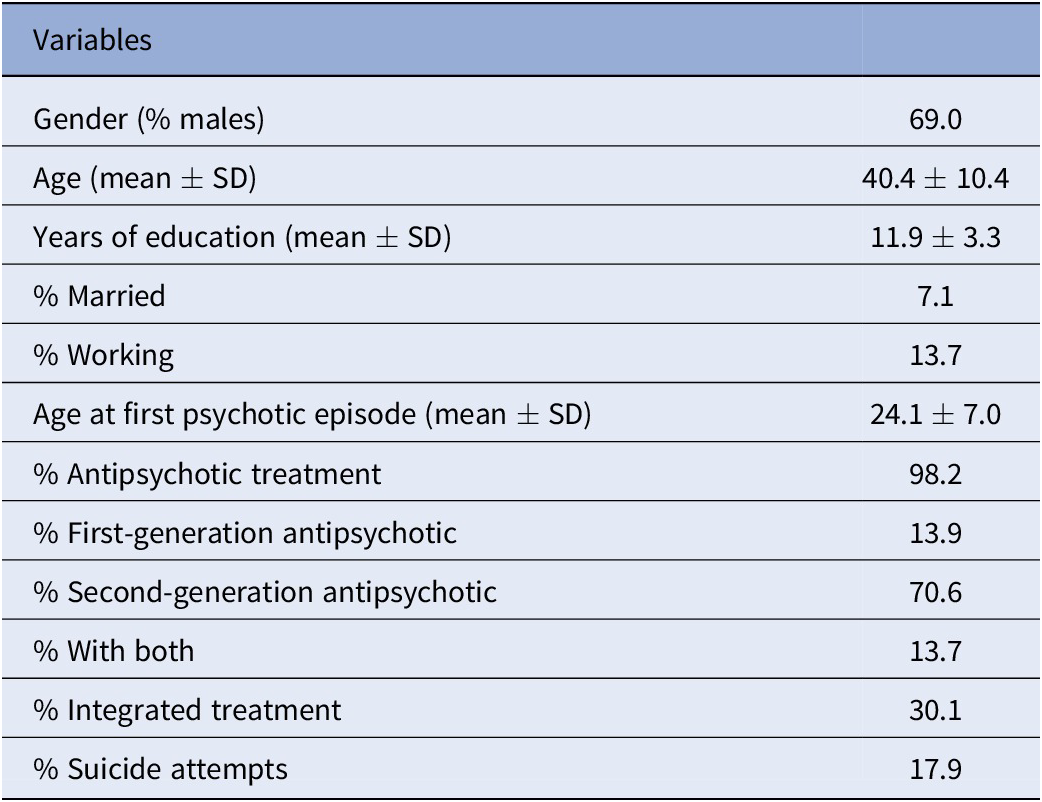Click the % Second-generation antipsychotic label
This screenshot has height=802, width=1042.
click(265, 592)
